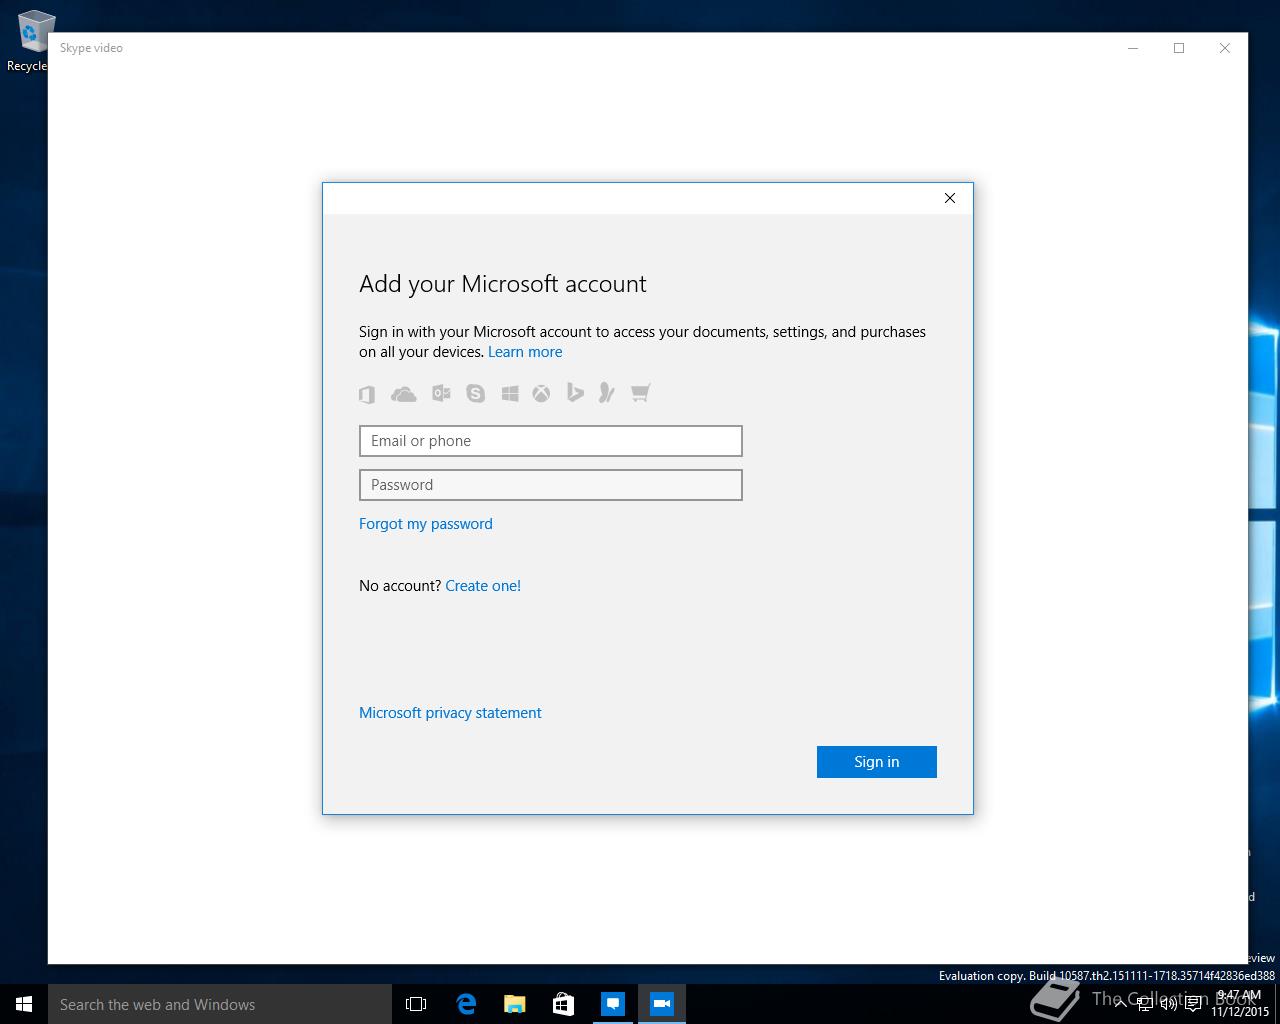The height and width of the screenshot is (1024, 1280).
Task: Open the Microsoft privacy statement link
Action: 450,713
